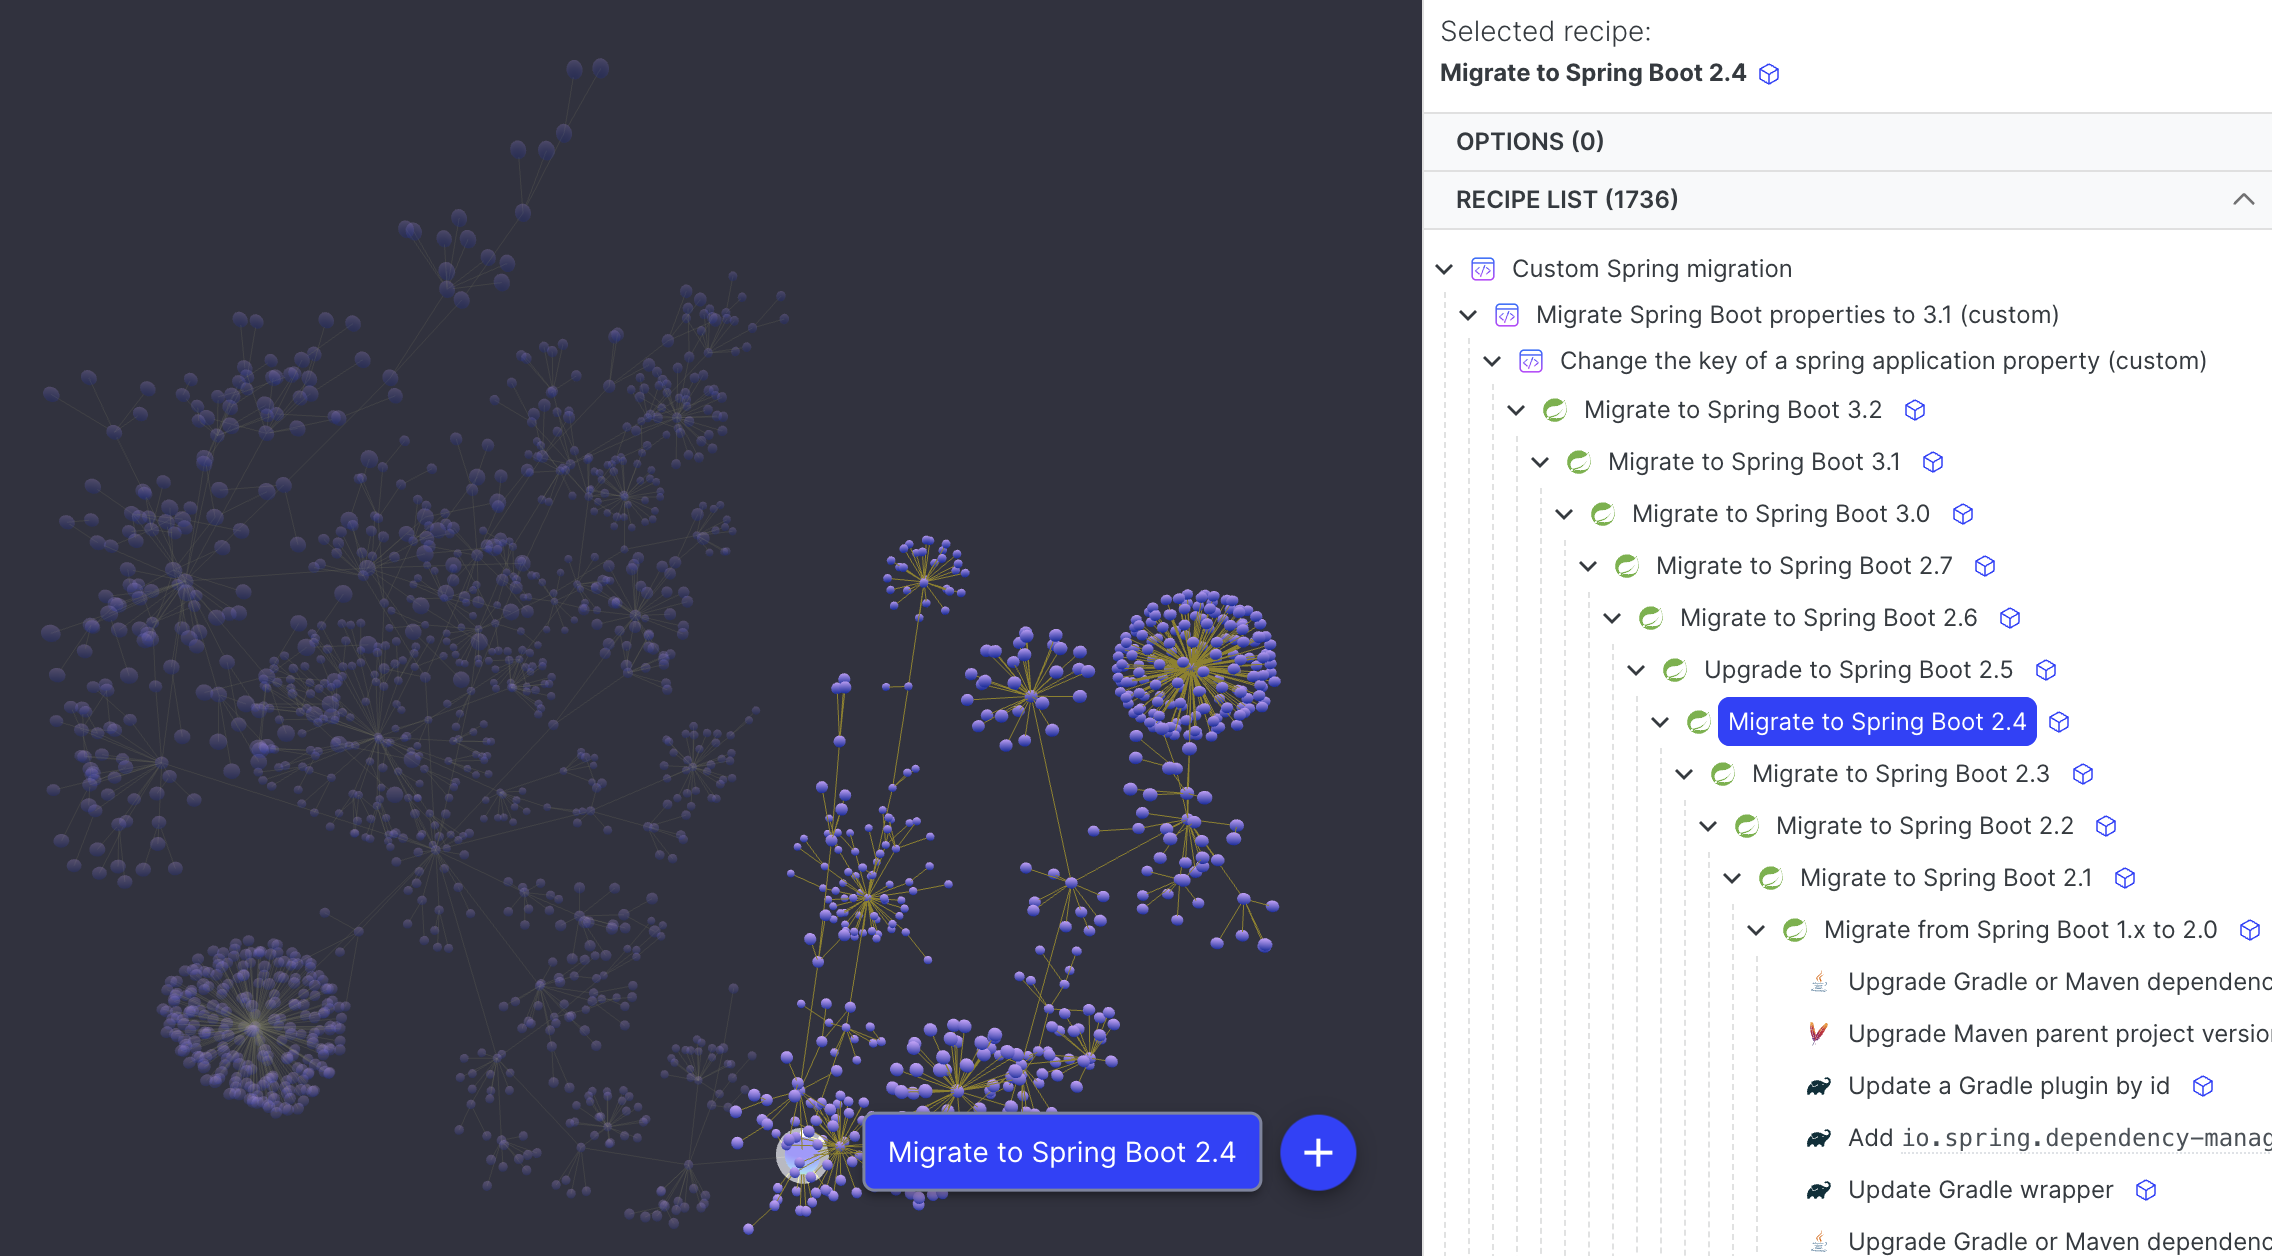Click the Migrate to Spring Boot 2.4 graph tooltip

pyautogui.click(x=1062, y=1152)
